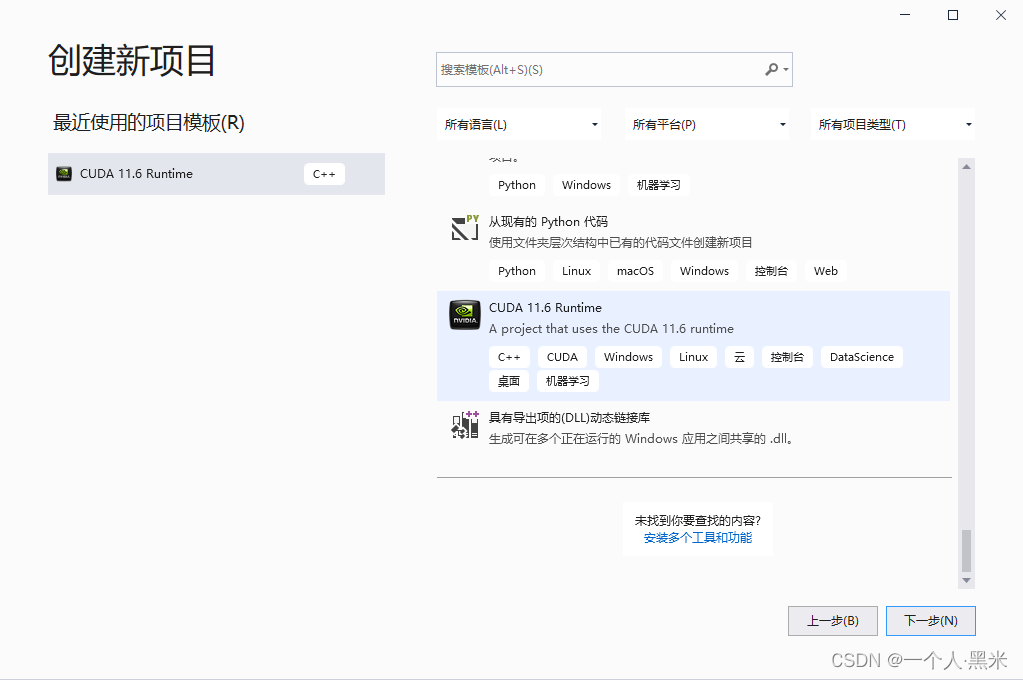Click the 控制台 tag under CUDA Runtime
The height and width of the screenshot is (680, 1023).
click(x=787, y=357)
